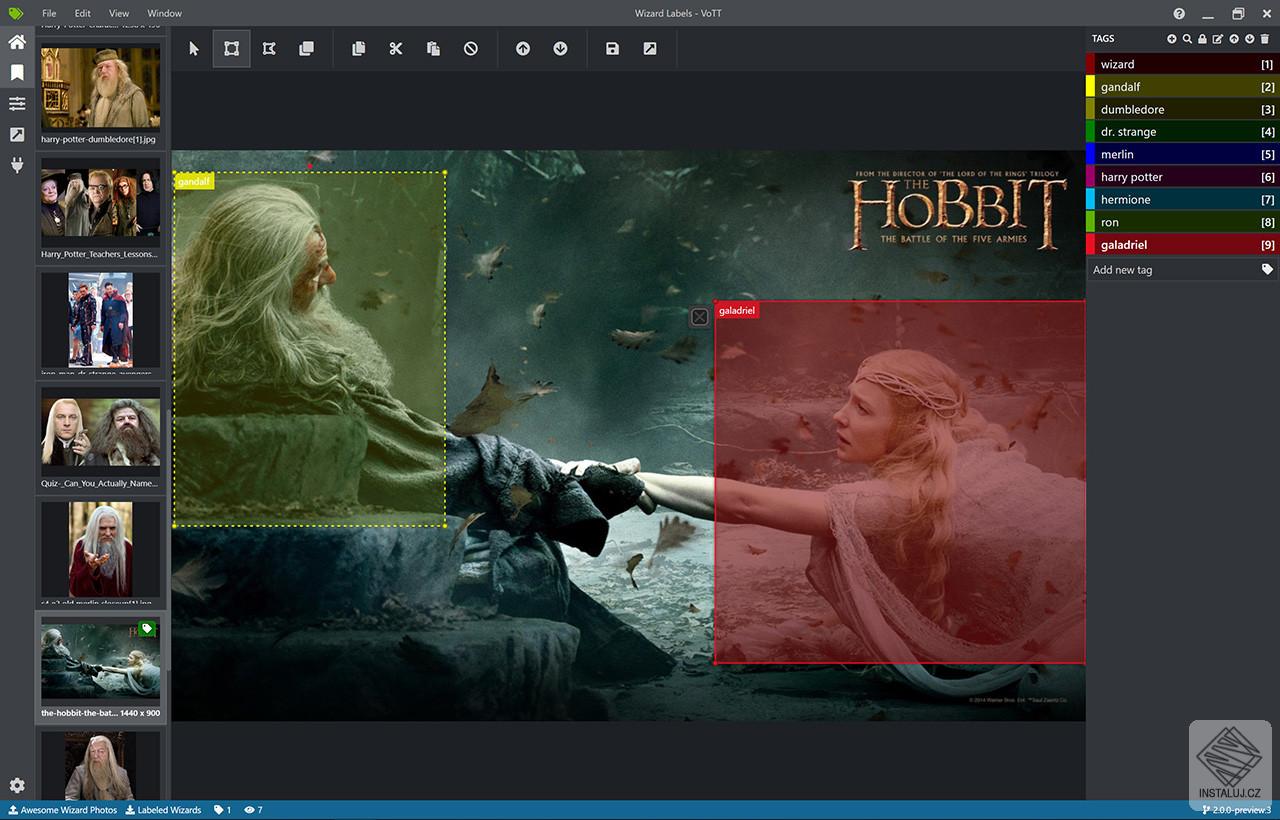
Task: Add new tag plus icon in Tags header
Action: click(x=1172, y=39)
